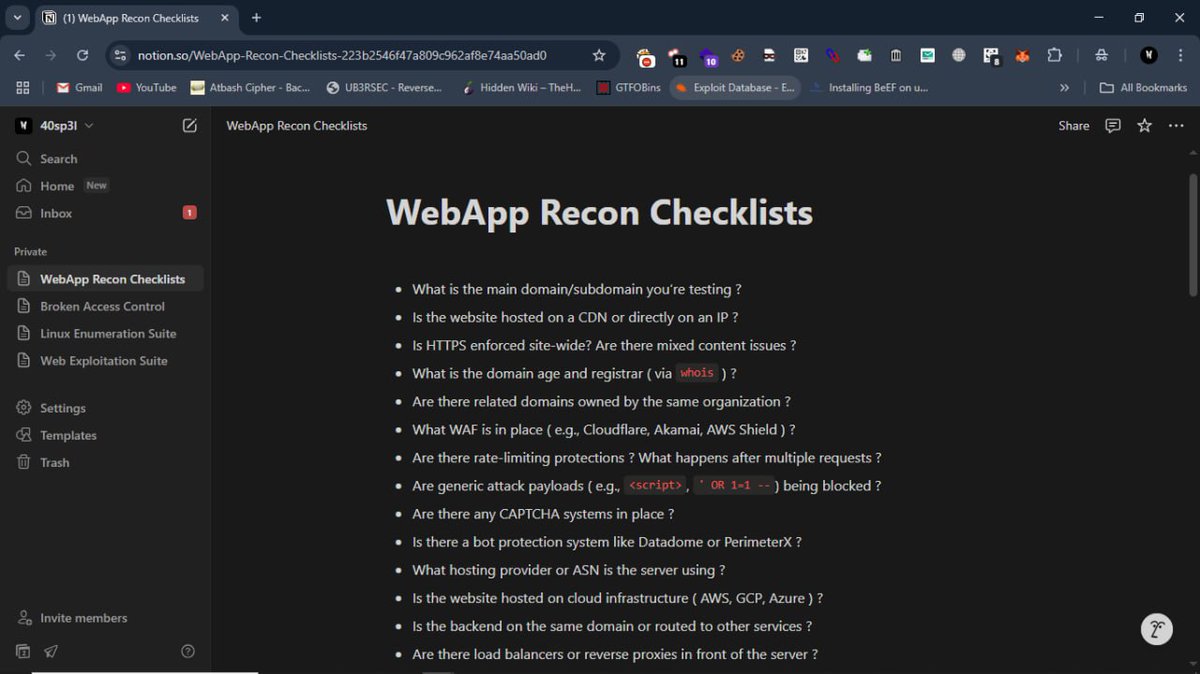Viewport: 1200px width, 674px height.
Task: Open the Notion AI face button bottom-right
Action: pos(1156,629)
